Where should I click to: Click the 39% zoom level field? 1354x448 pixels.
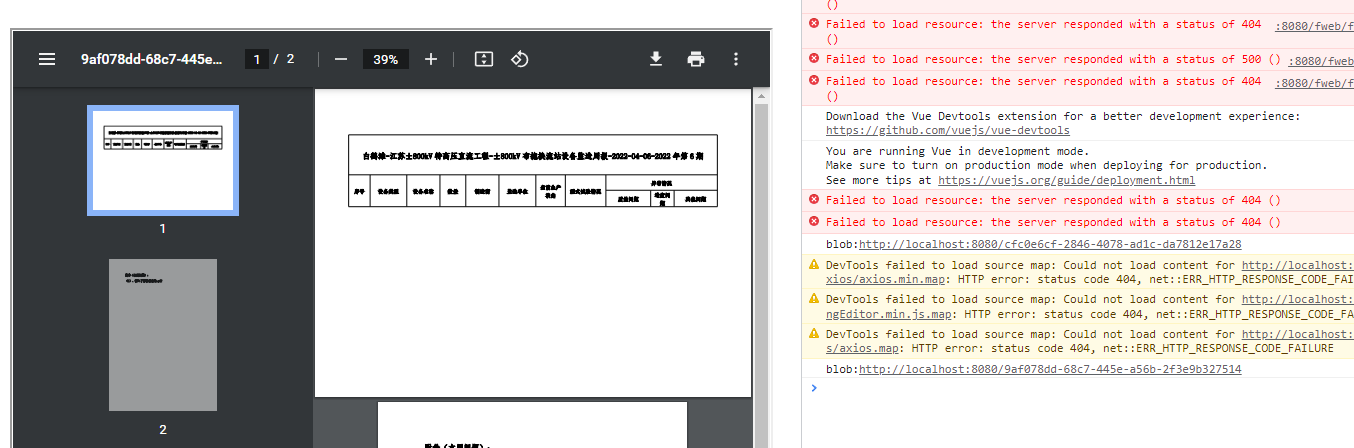pos(386,59)
